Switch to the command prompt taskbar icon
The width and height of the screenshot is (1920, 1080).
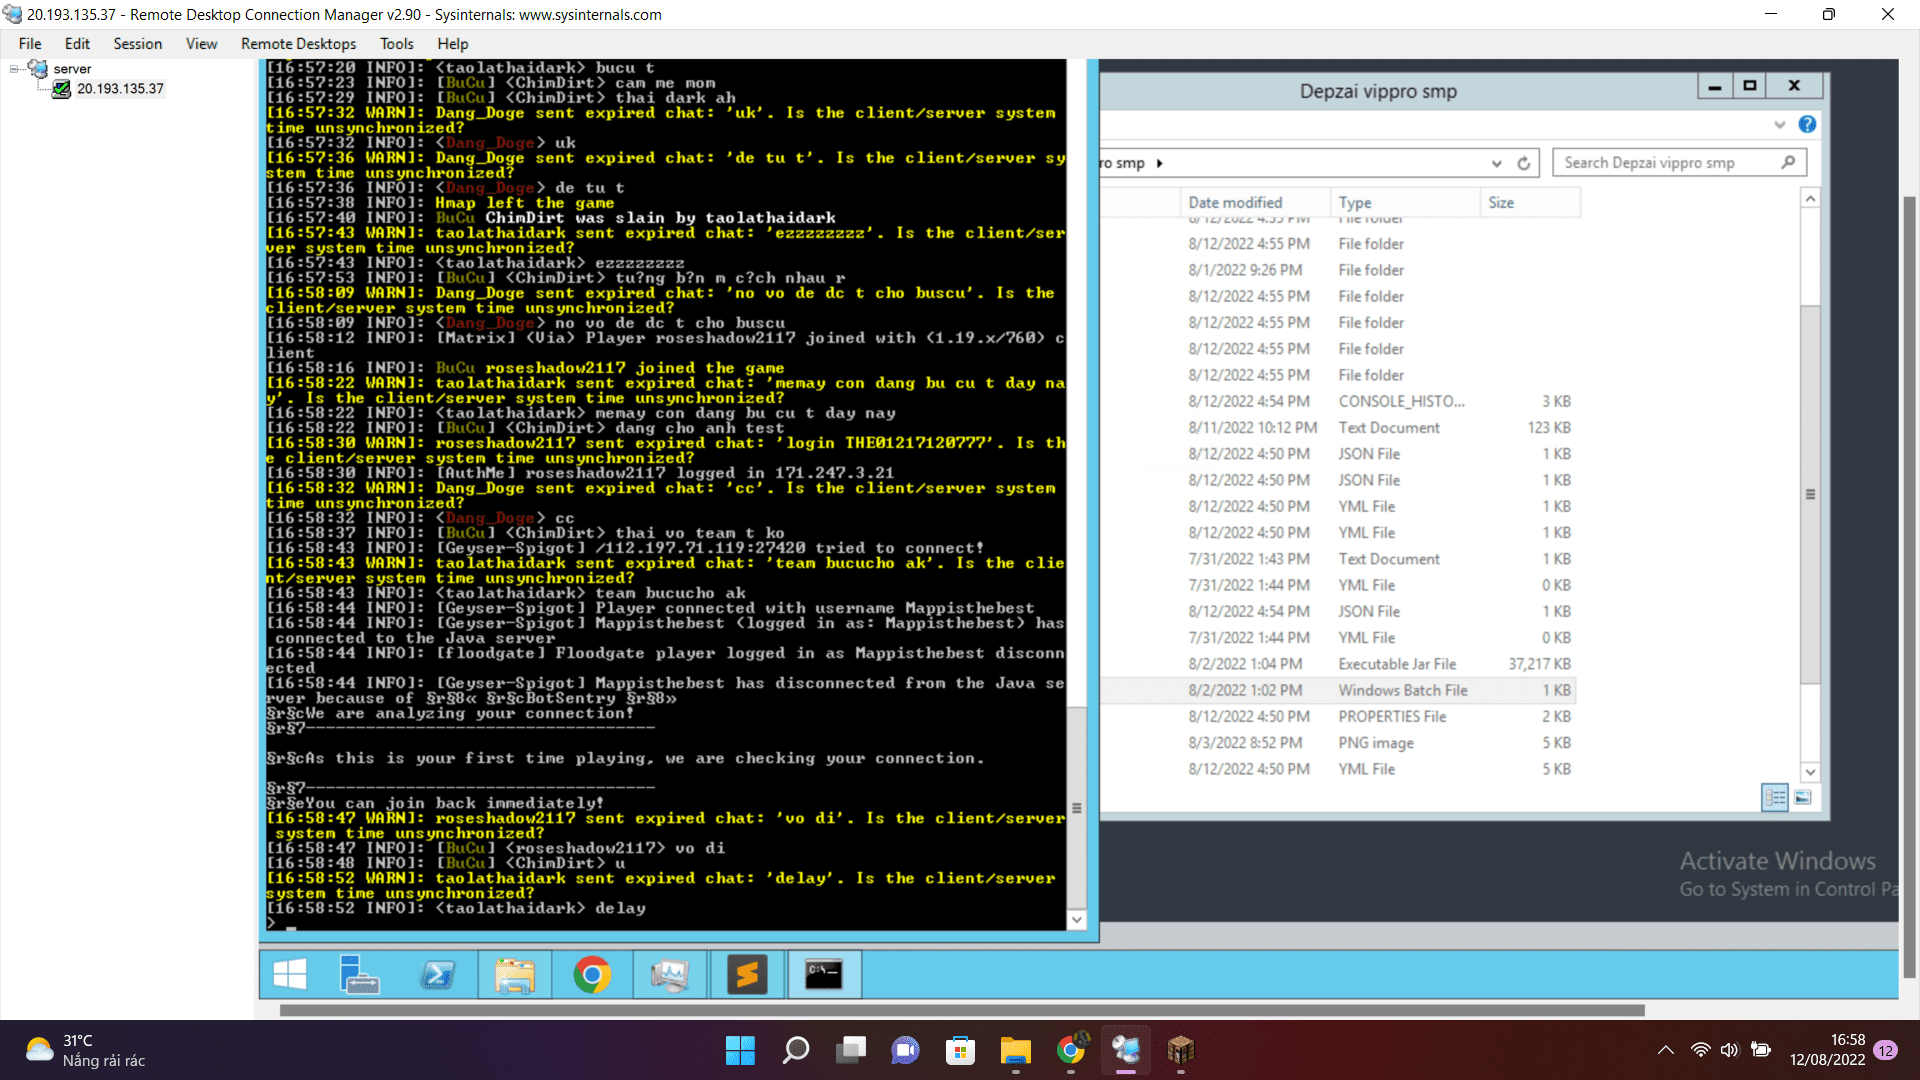coord(824,974)
